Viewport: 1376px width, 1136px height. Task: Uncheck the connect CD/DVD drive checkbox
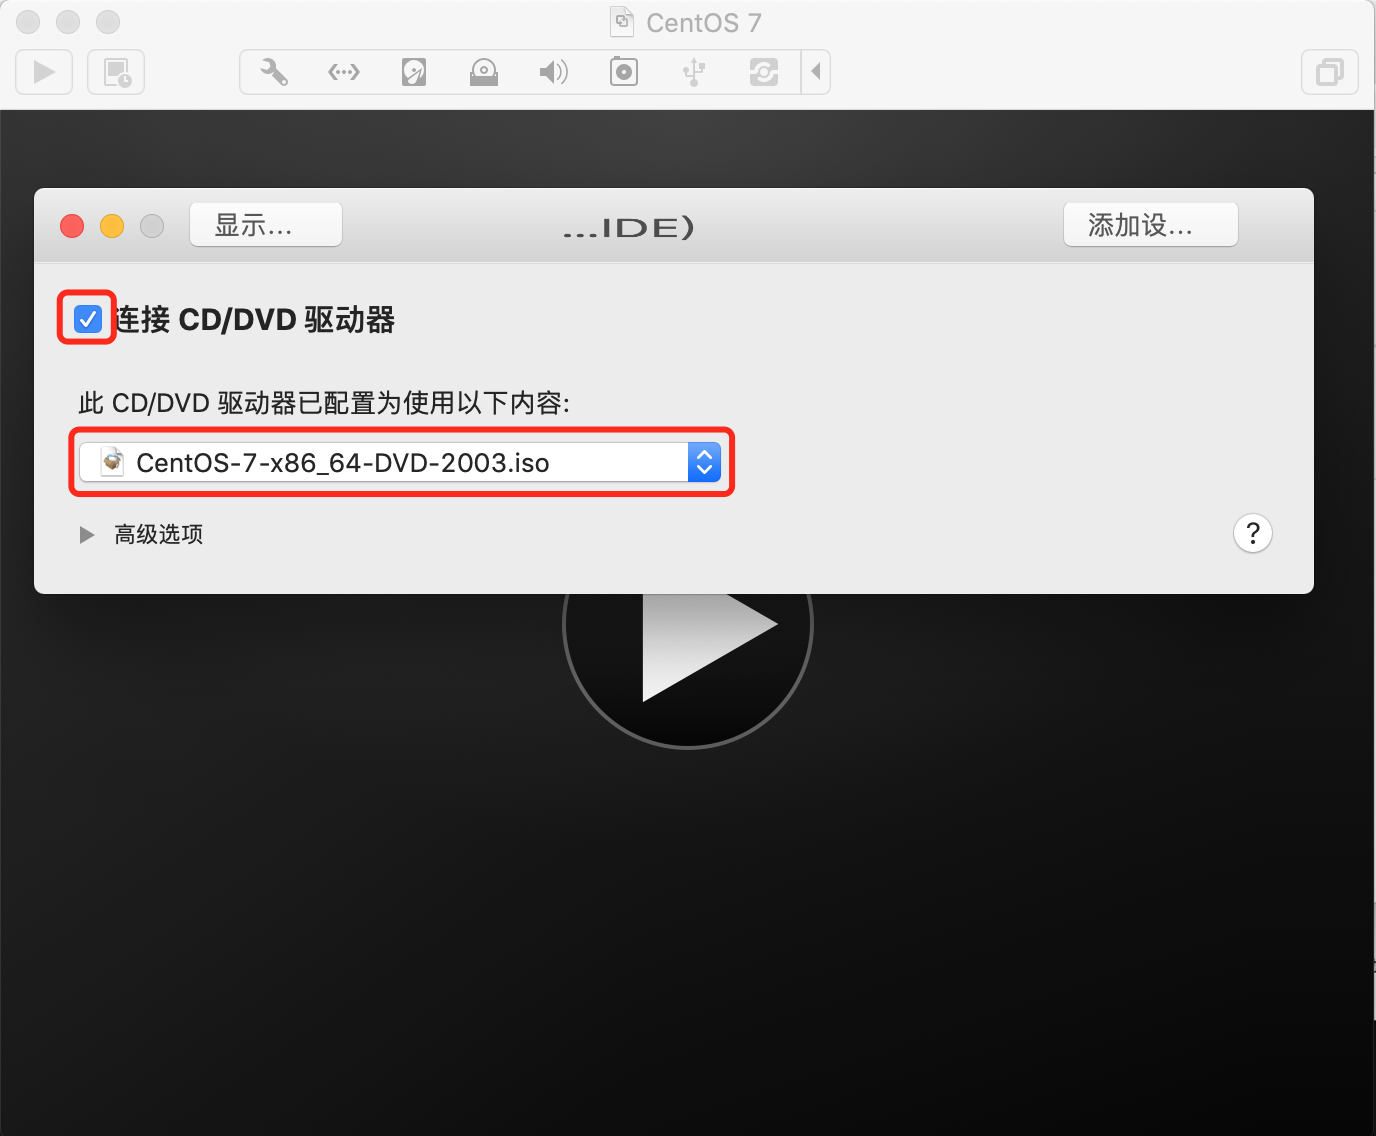(88, 319)
